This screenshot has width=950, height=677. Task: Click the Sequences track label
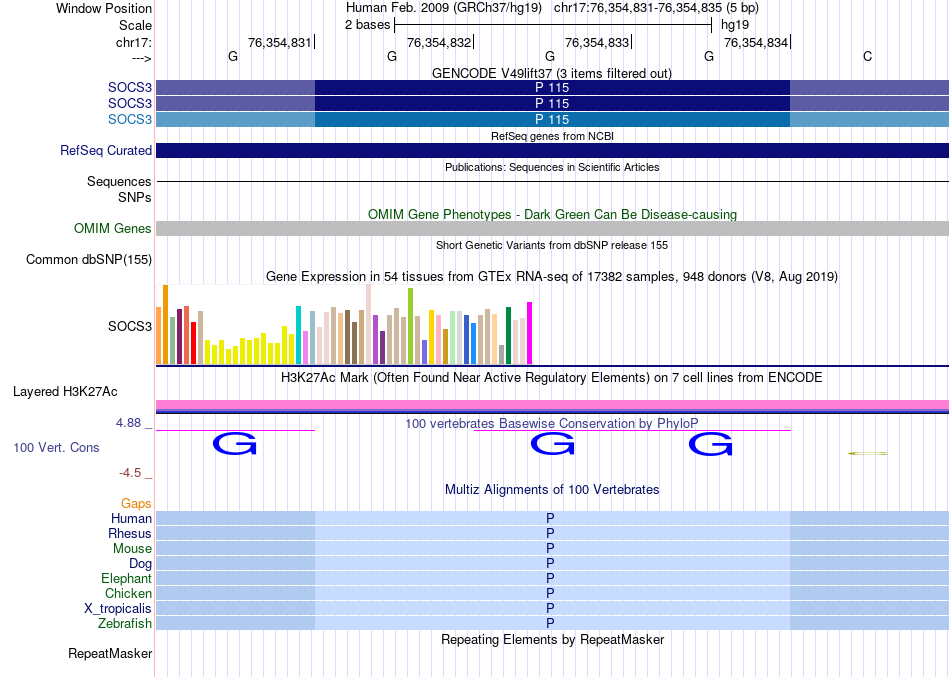tap(119, 181)
